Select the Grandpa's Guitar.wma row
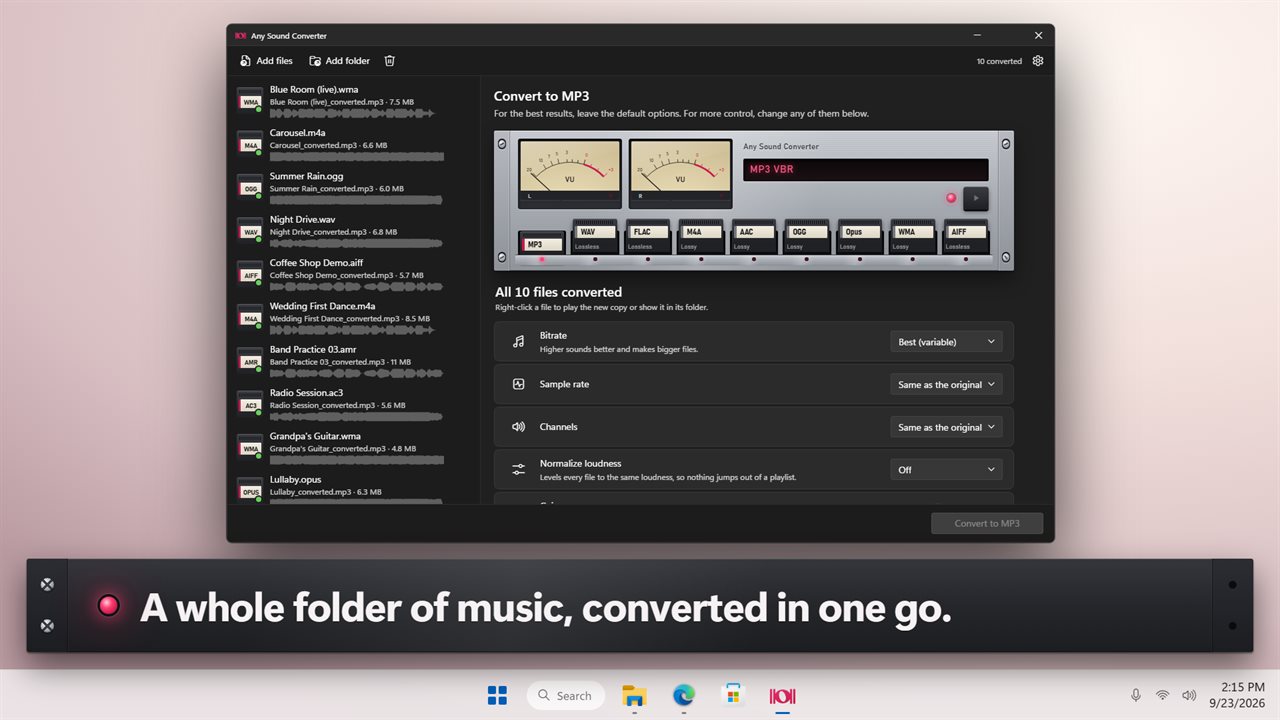The width and height of the screenshot is (1280, 720). [x=354, y=448]
